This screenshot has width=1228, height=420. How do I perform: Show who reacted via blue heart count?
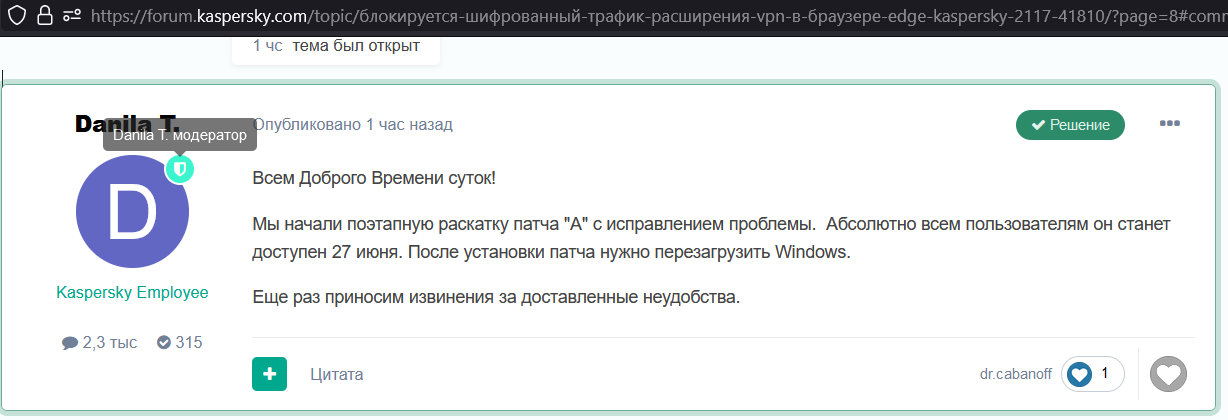[x=1092, y=374]
